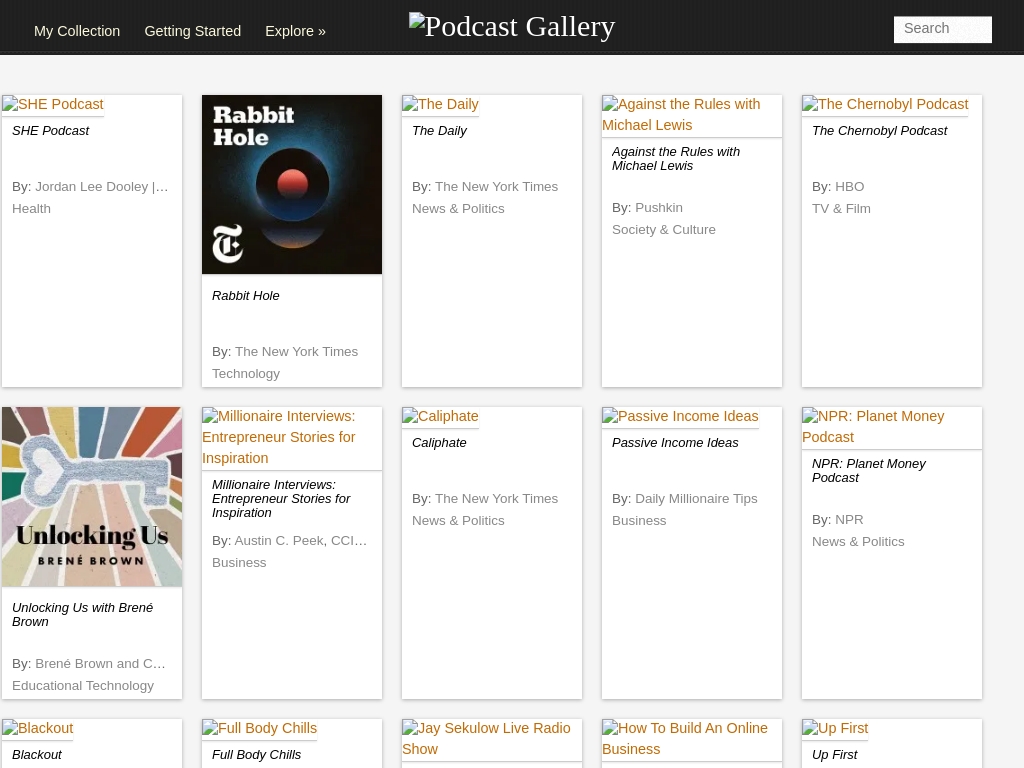Expand the Explore » menu
Screen dimensions: 1024x768
295,31
